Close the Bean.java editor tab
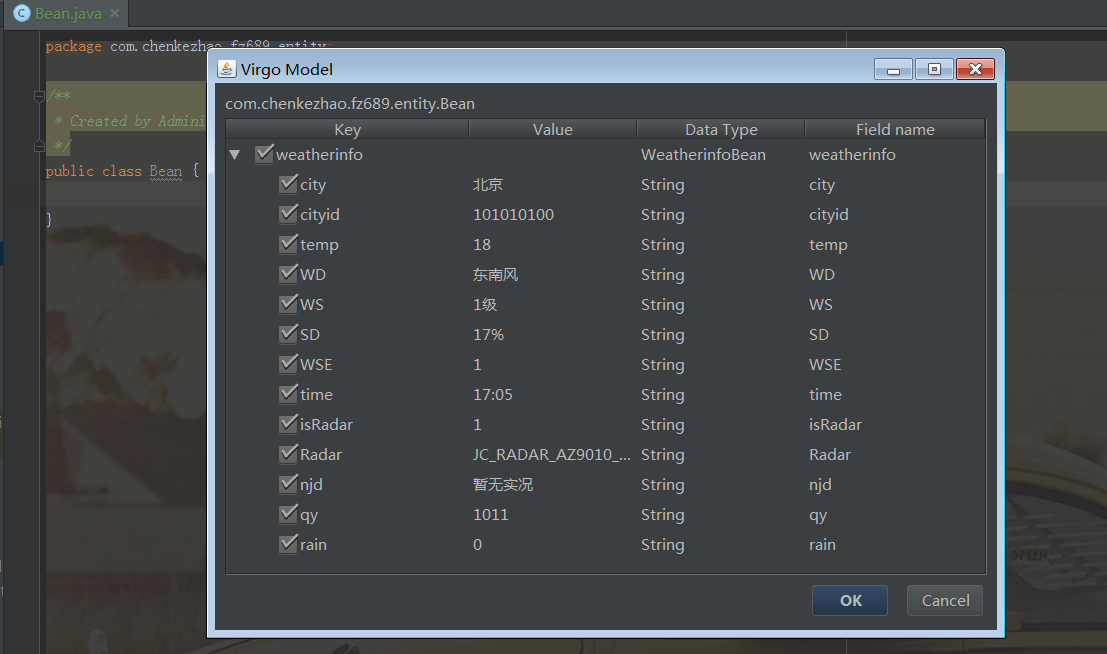1107x654 pixels. 114,14
